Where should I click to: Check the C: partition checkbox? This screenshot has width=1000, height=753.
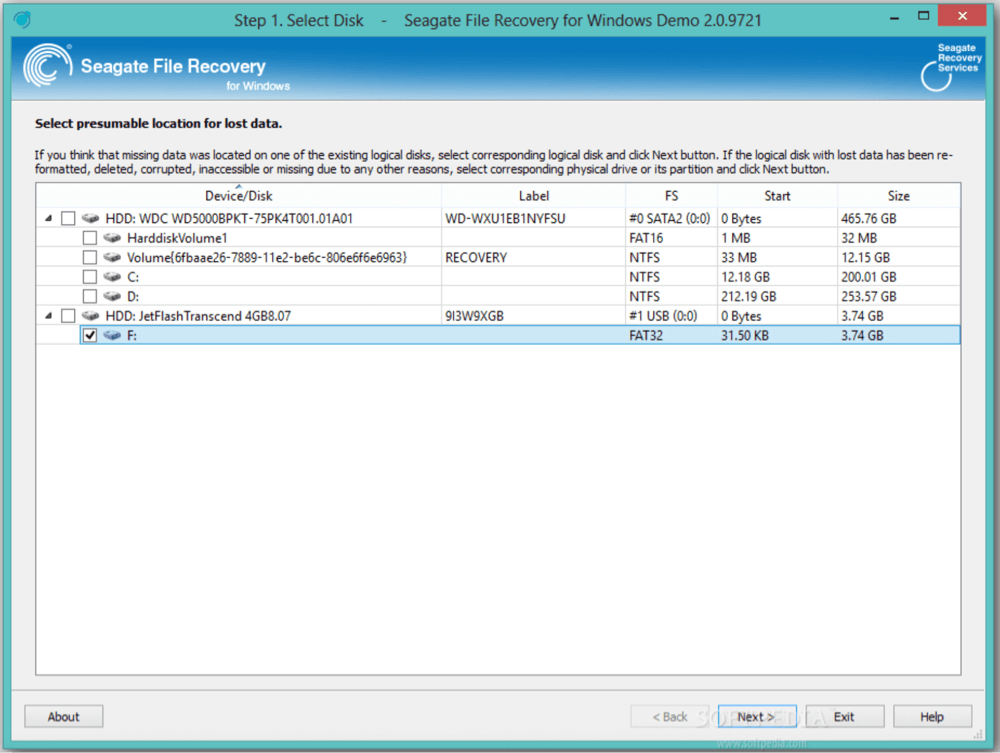tap(90, 277)
